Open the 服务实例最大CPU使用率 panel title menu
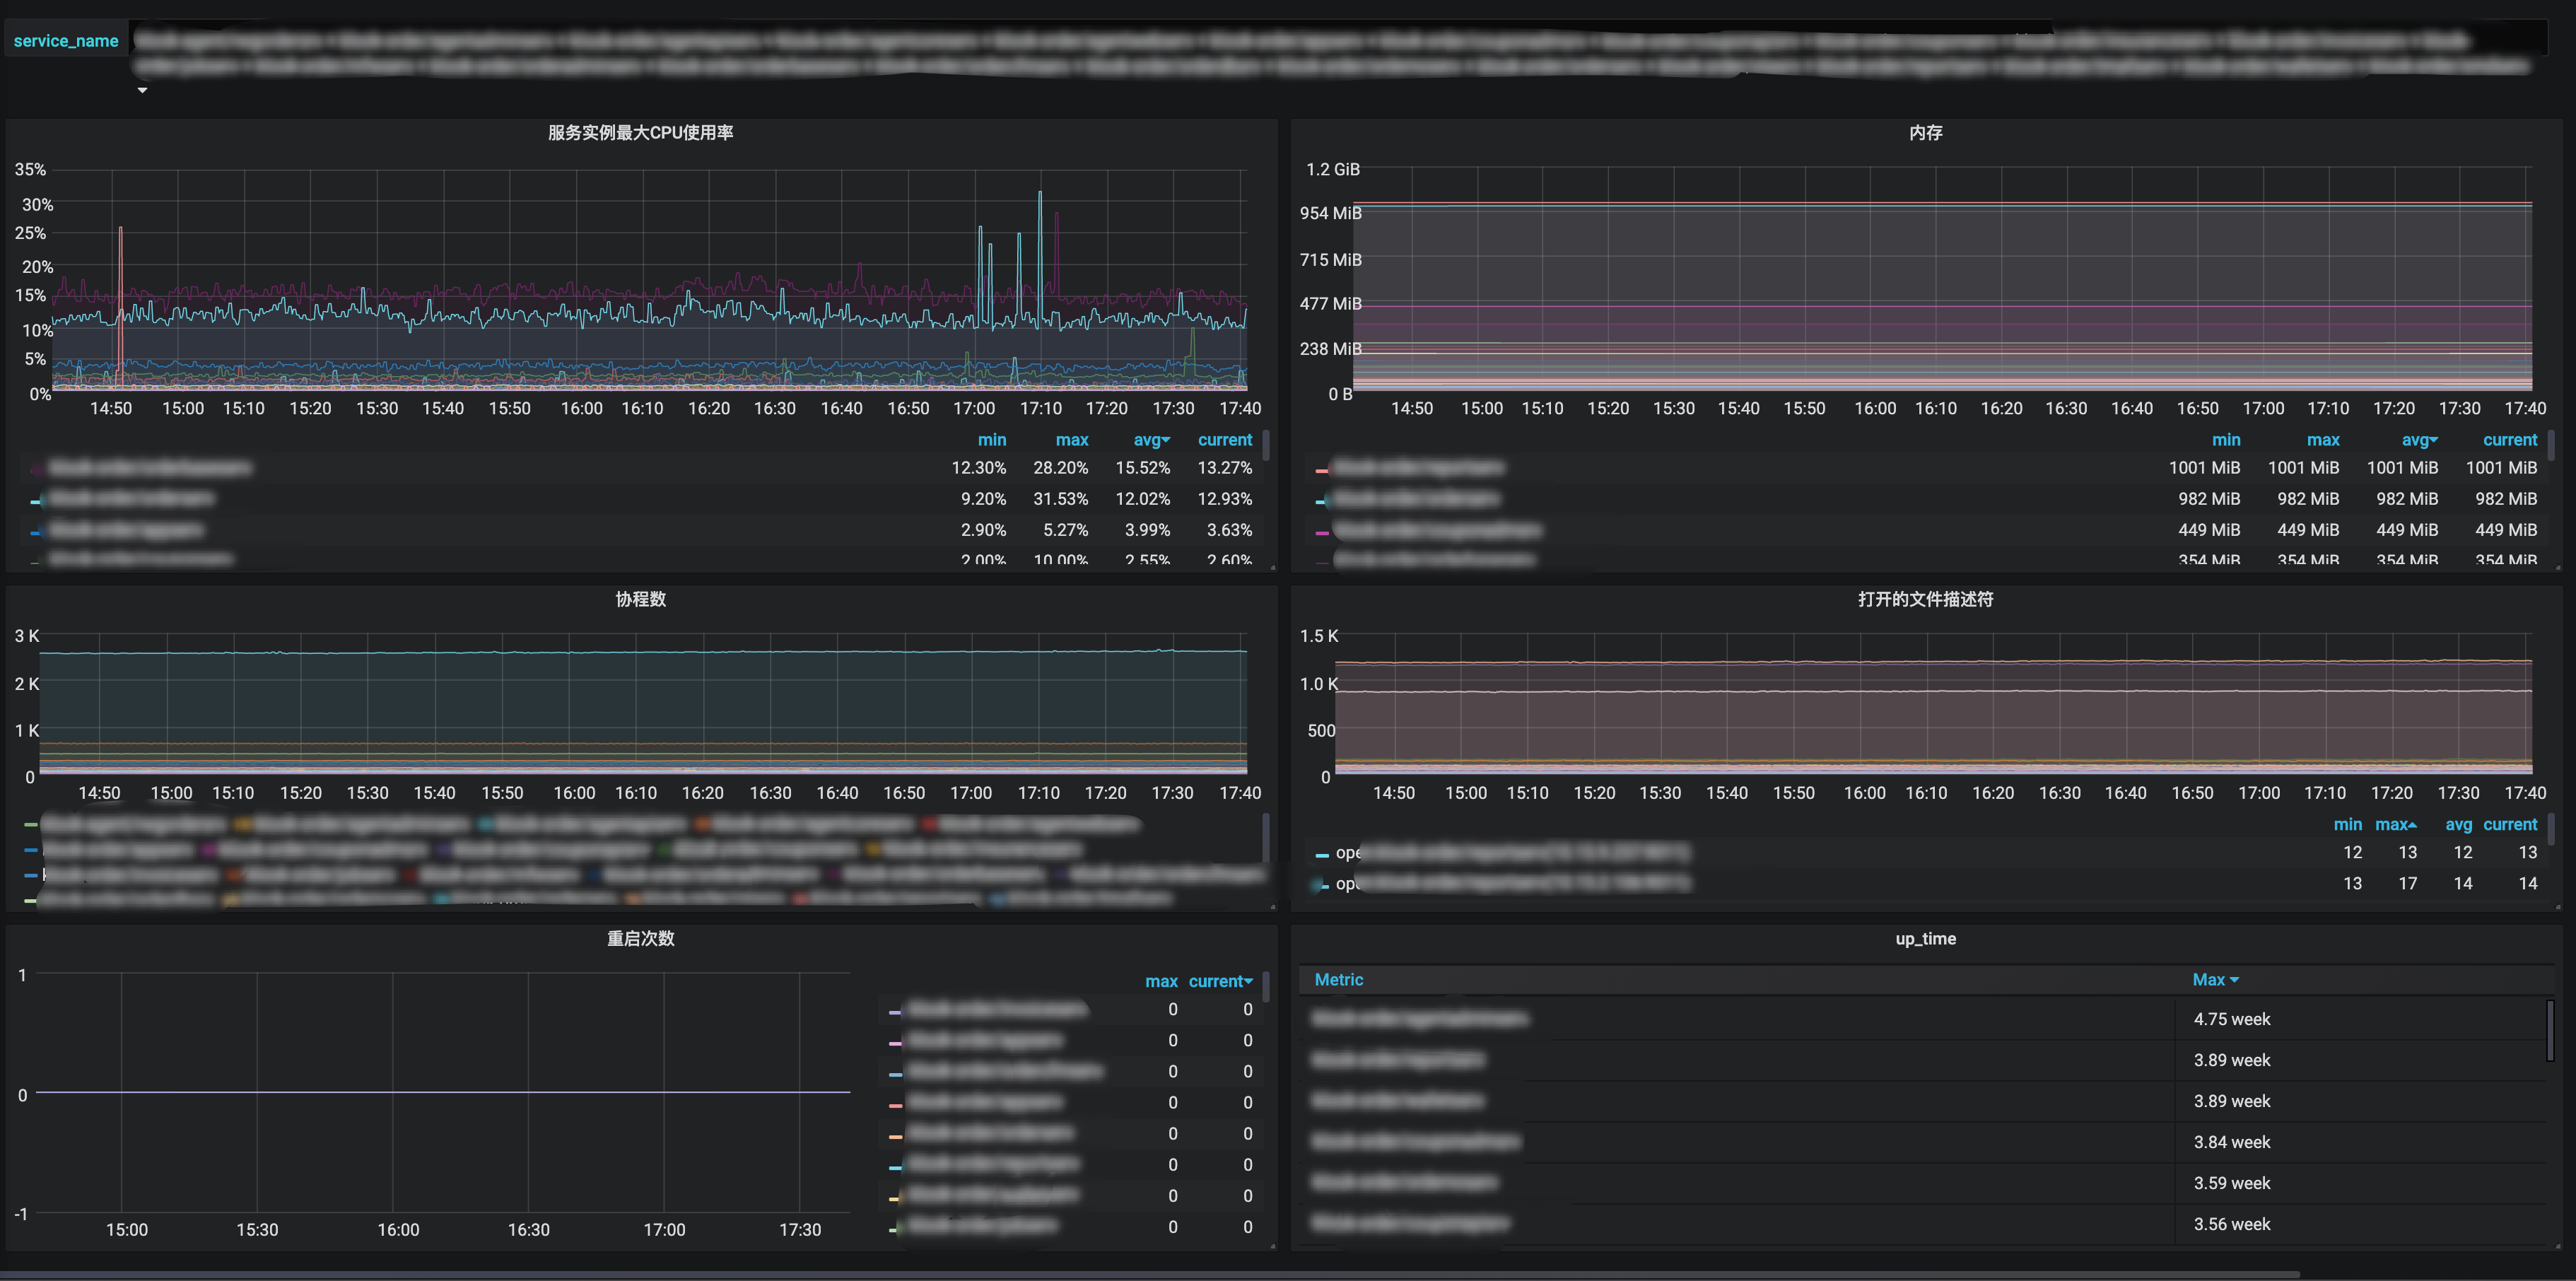Viewport: 2576px width, 1281px height. tap(640, 133)
